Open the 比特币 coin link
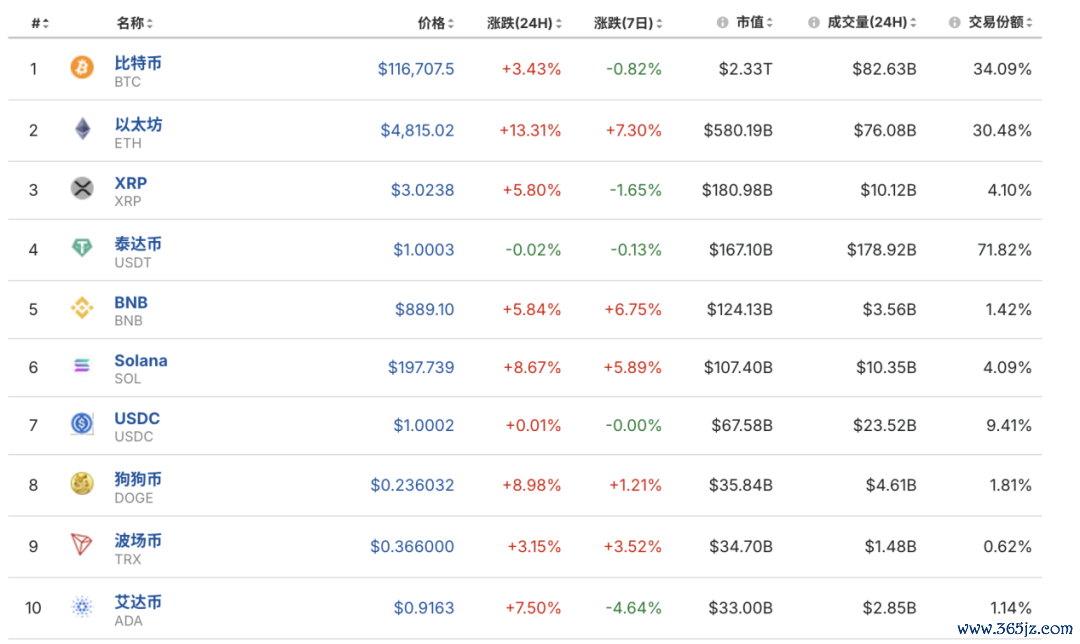1080x644 pixels. coord(138,63)
